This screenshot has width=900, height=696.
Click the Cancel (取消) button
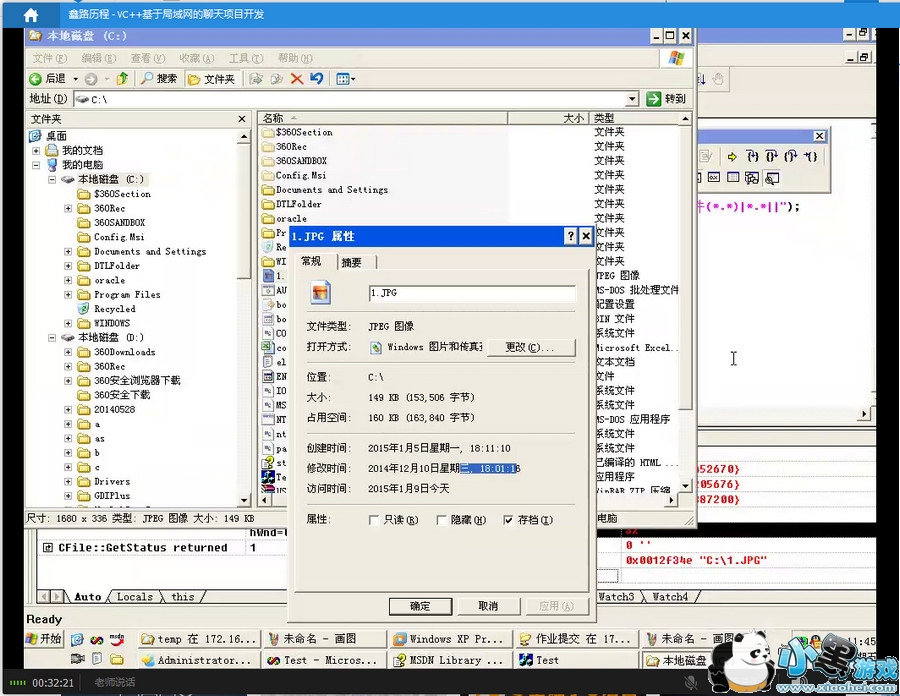point(487,606)
